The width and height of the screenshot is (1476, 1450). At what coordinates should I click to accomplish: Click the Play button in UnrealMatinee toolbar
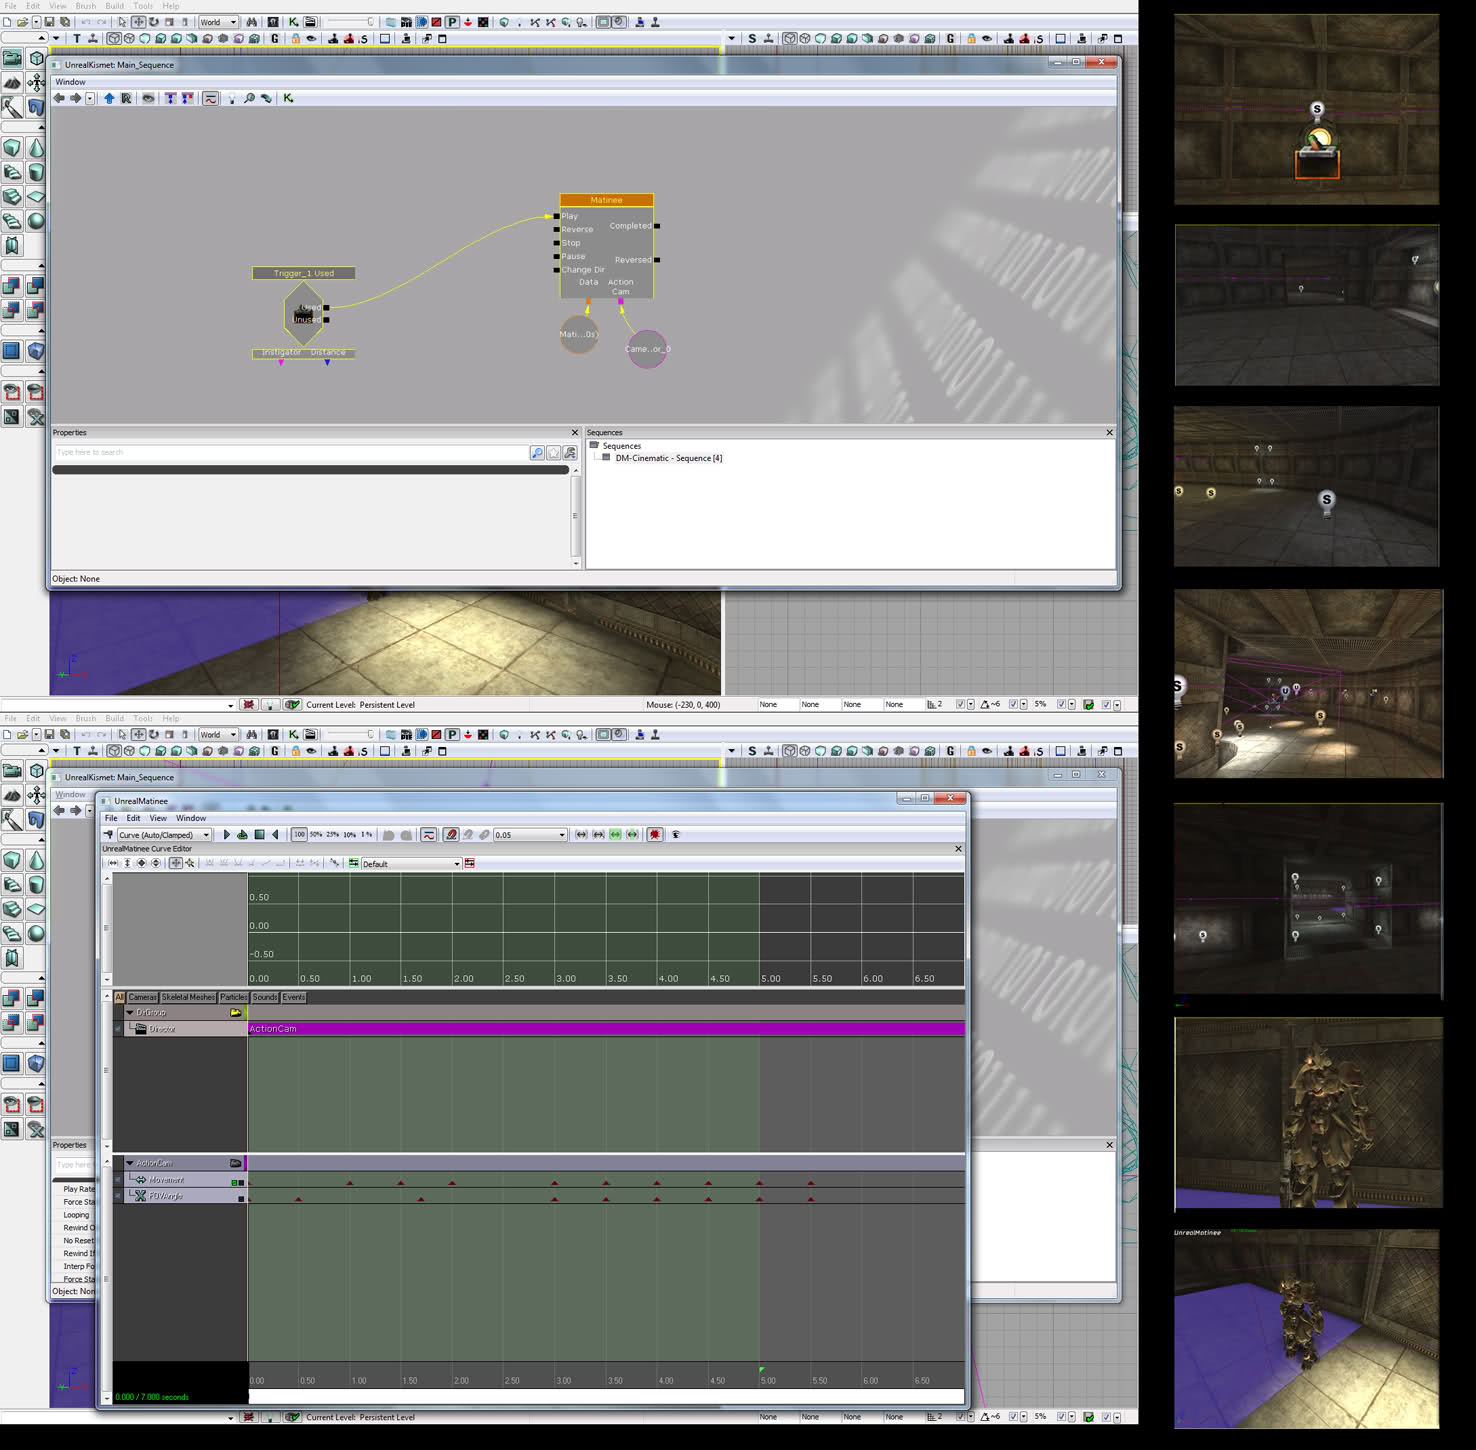pyautogui.click(x=227, y=834)
